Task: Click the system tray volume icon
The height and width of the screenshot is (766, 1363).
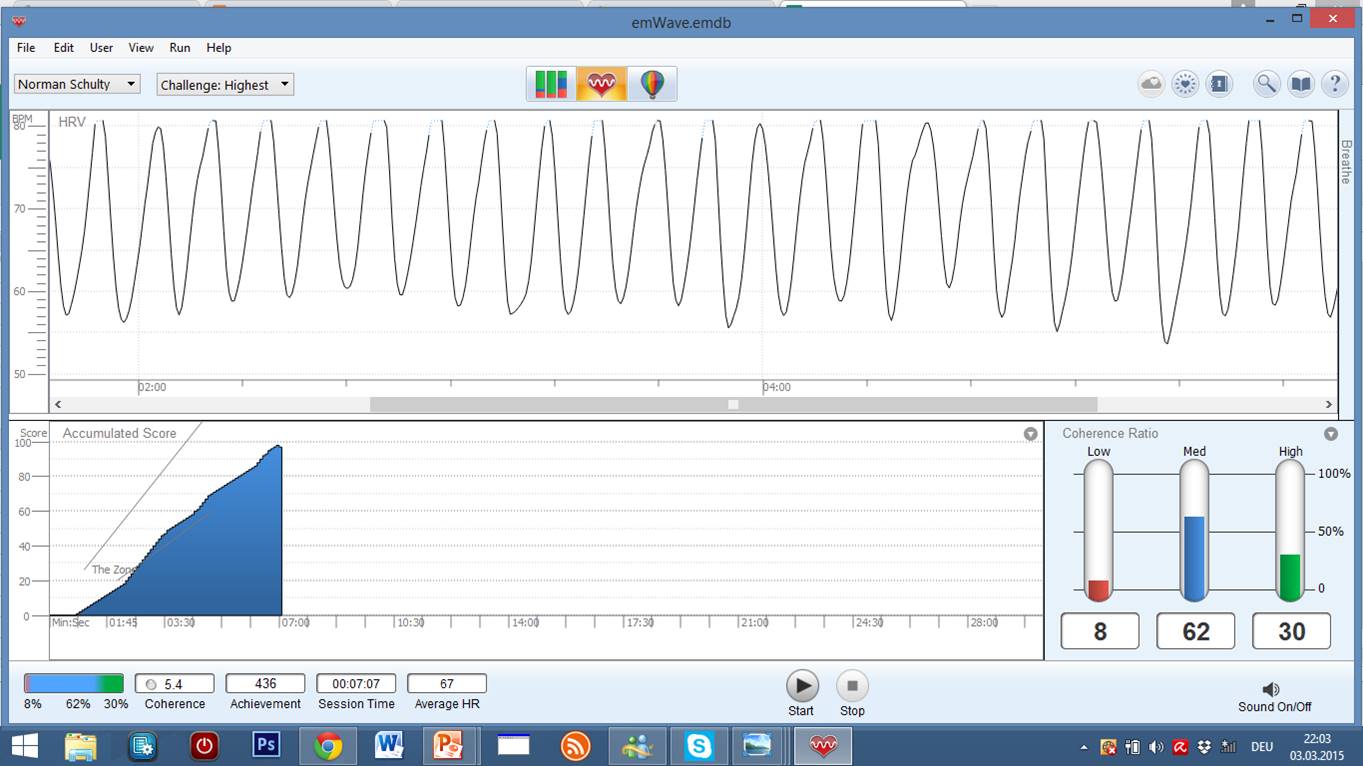Action: click(x=1156, y=747)
